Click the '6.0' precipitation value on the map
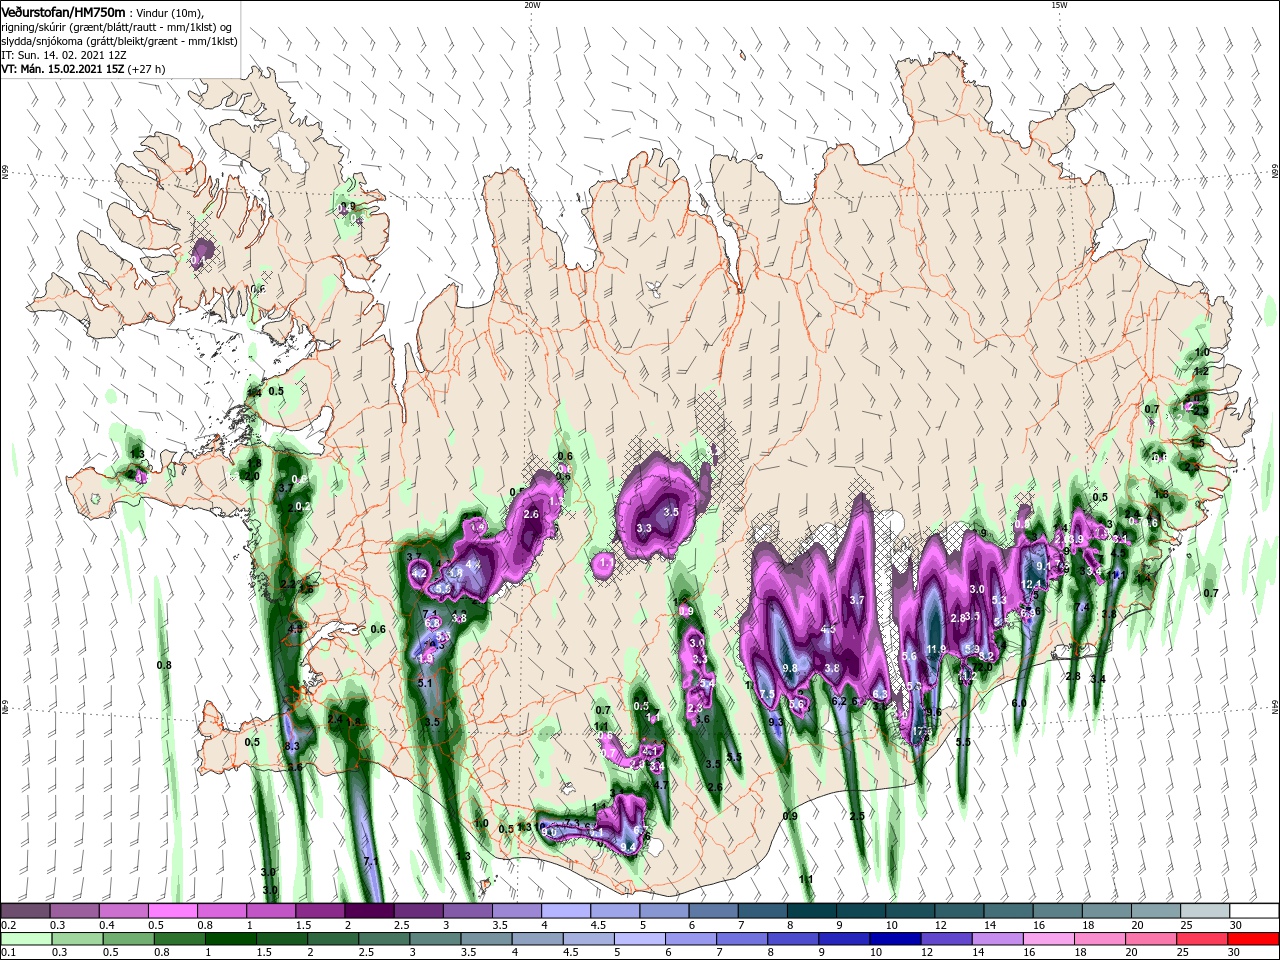 coord(1019,703)
